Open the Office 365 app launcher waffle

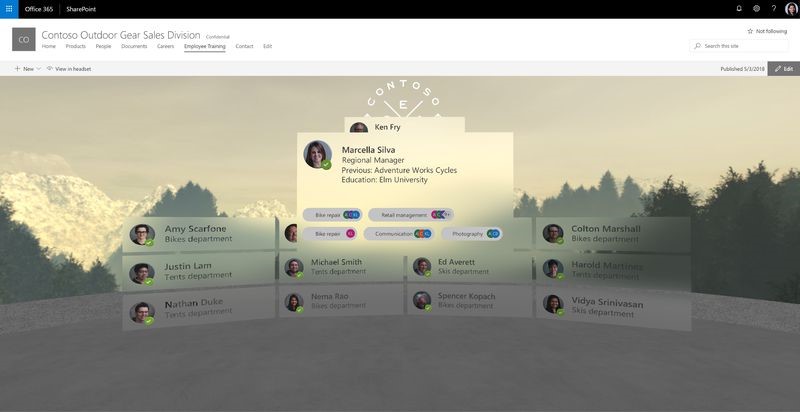click(9, 9)
